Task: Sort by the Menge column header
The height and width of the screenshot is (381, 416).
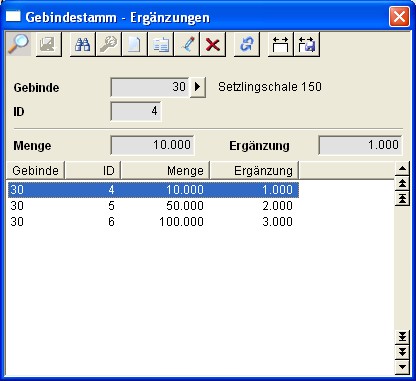Action: pyautogui.click(x=165, y=170)
